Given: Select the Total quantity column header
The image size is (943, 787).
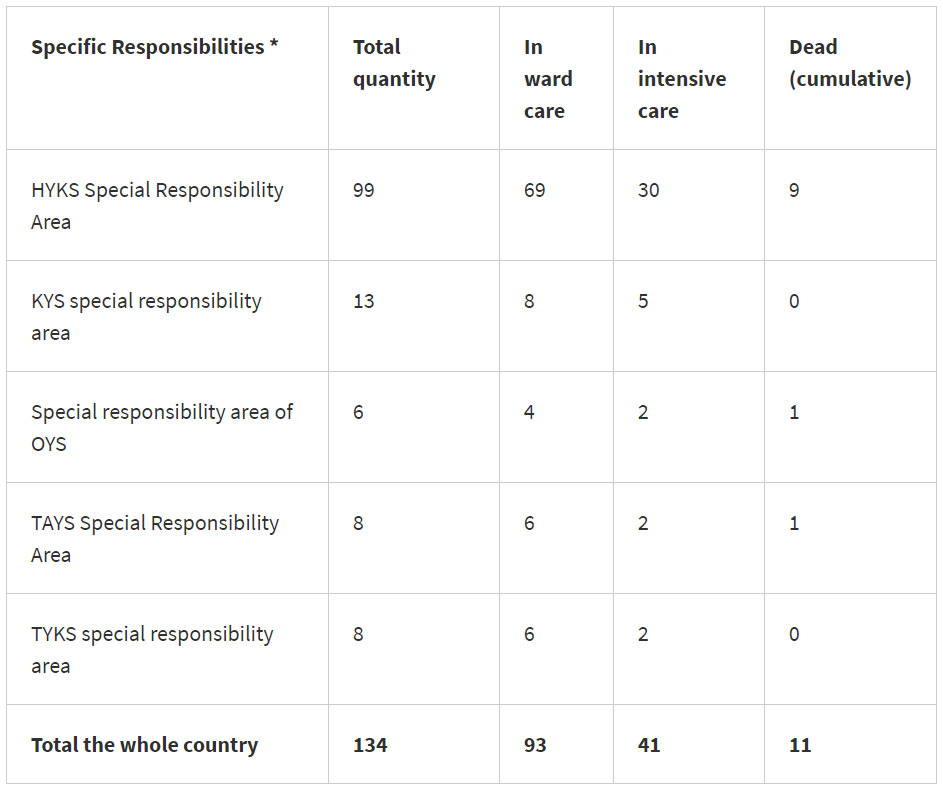Looking at the screenshot, I should coord(394,63).
